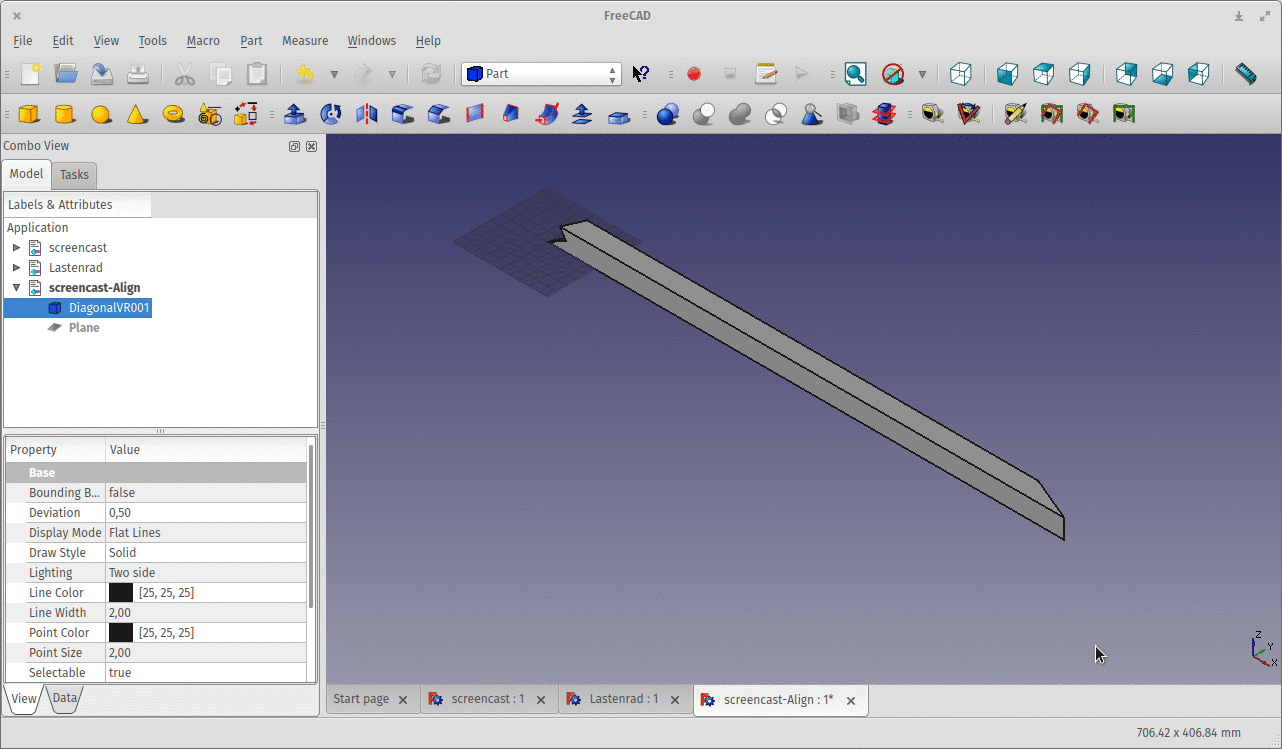Start macro recording with red button
This screenshot has height=749, width=1282.
click(694, 73)
